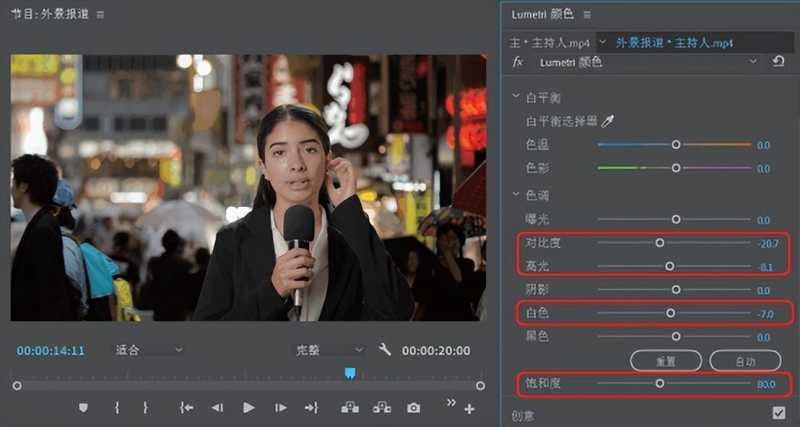The height and width of the screenshot is (427, 800).
Task: Adjust the 色温 slider handle
Action: [x=676, y=145]
